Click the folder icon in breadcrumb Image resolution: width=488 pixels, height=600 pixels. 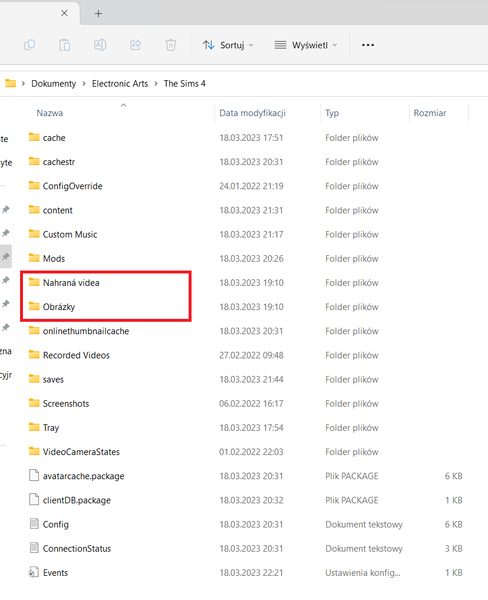[x=10, y=83]
